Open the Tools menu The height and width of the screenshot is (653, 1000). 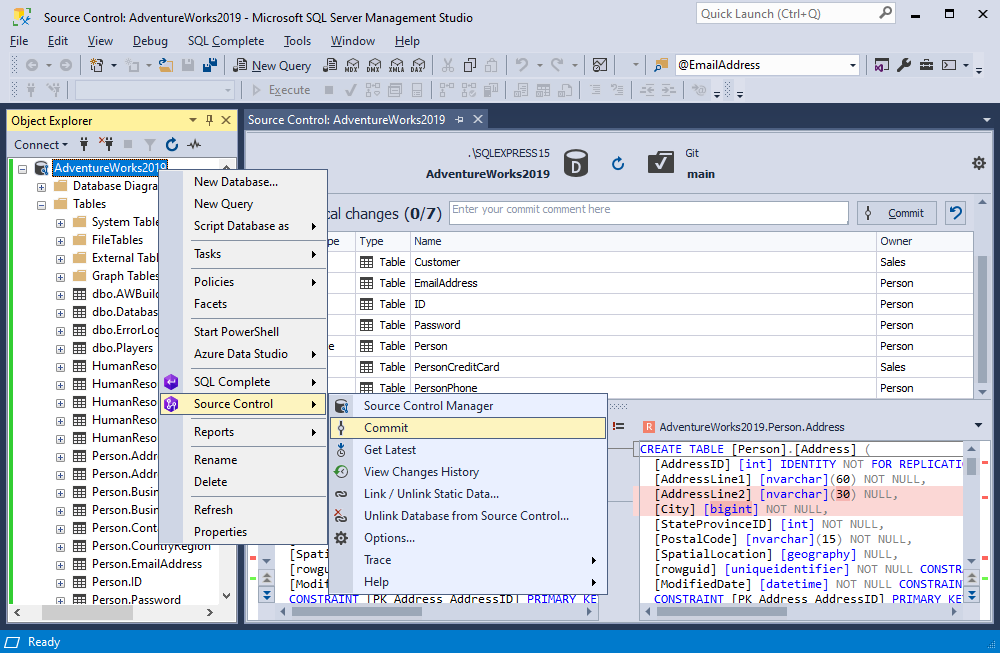pyautogui.click(x=297, y=41)
